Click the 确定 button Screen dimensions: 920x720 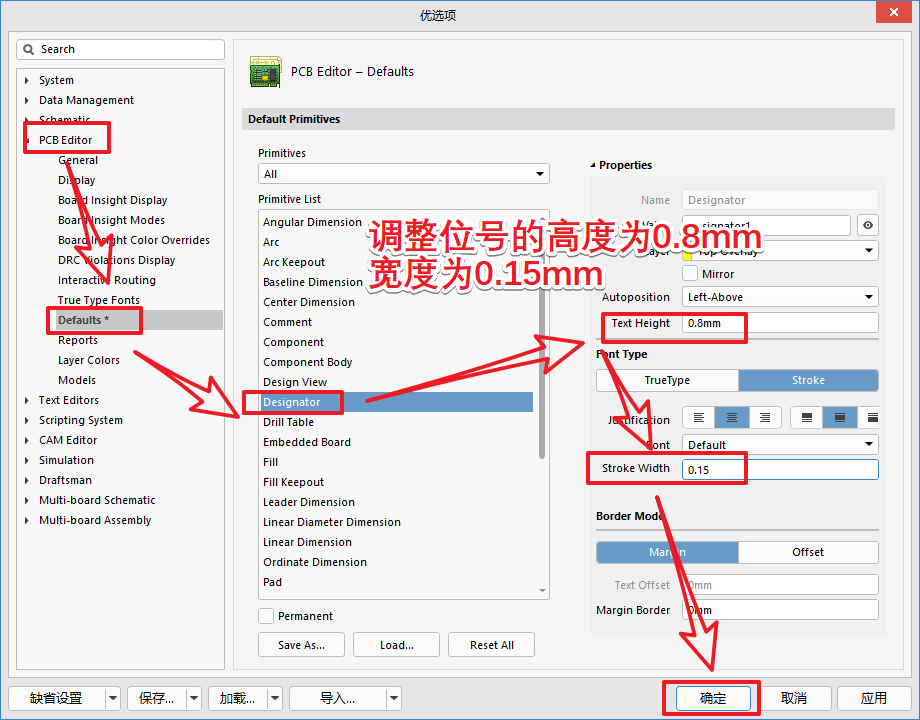[x=713, y=698]
